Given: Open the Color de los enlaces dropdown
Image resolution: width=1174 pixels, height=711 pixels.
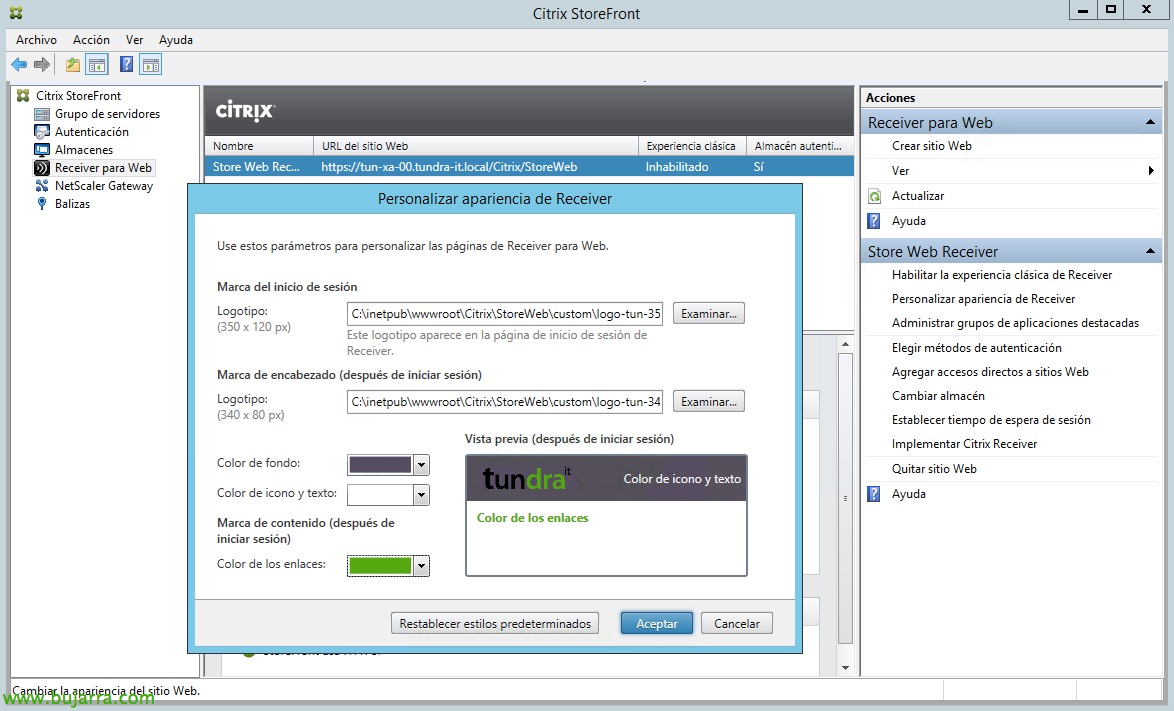Looking at the screenshot, I should coord(422,566).
